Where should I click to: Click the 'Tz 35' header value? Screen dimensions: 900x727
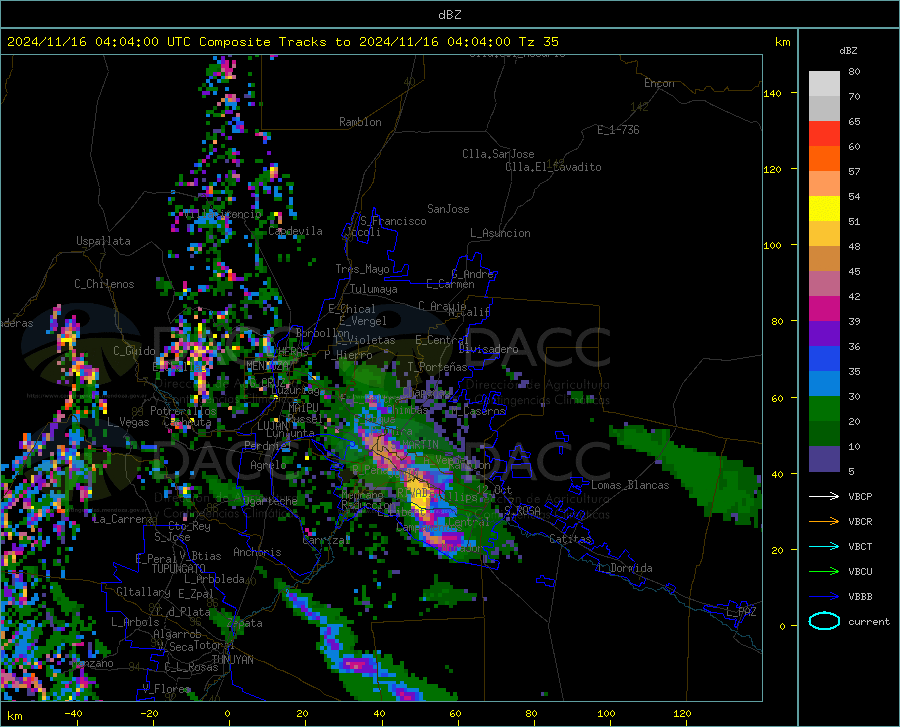pyautogui.click(x=539, y=42)
